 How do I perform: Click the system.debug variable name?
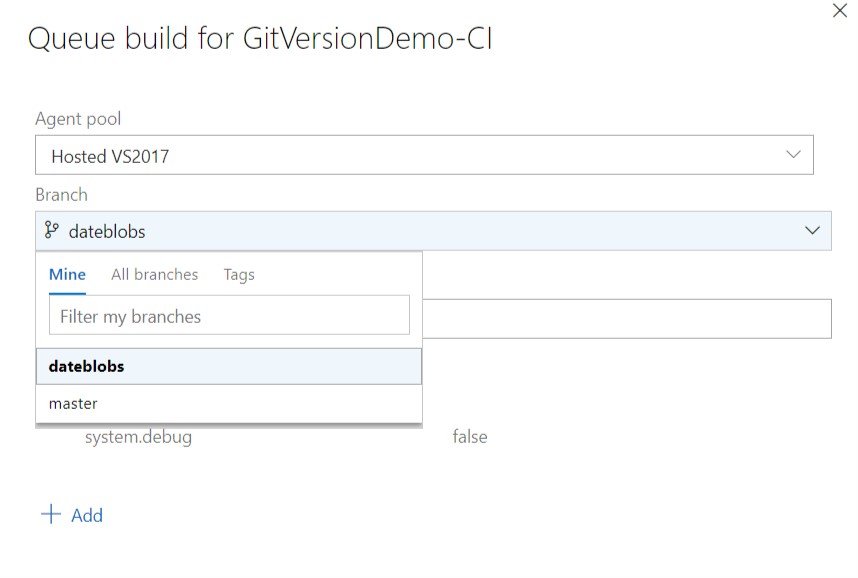pyautogui.click(x=138, y=437)
